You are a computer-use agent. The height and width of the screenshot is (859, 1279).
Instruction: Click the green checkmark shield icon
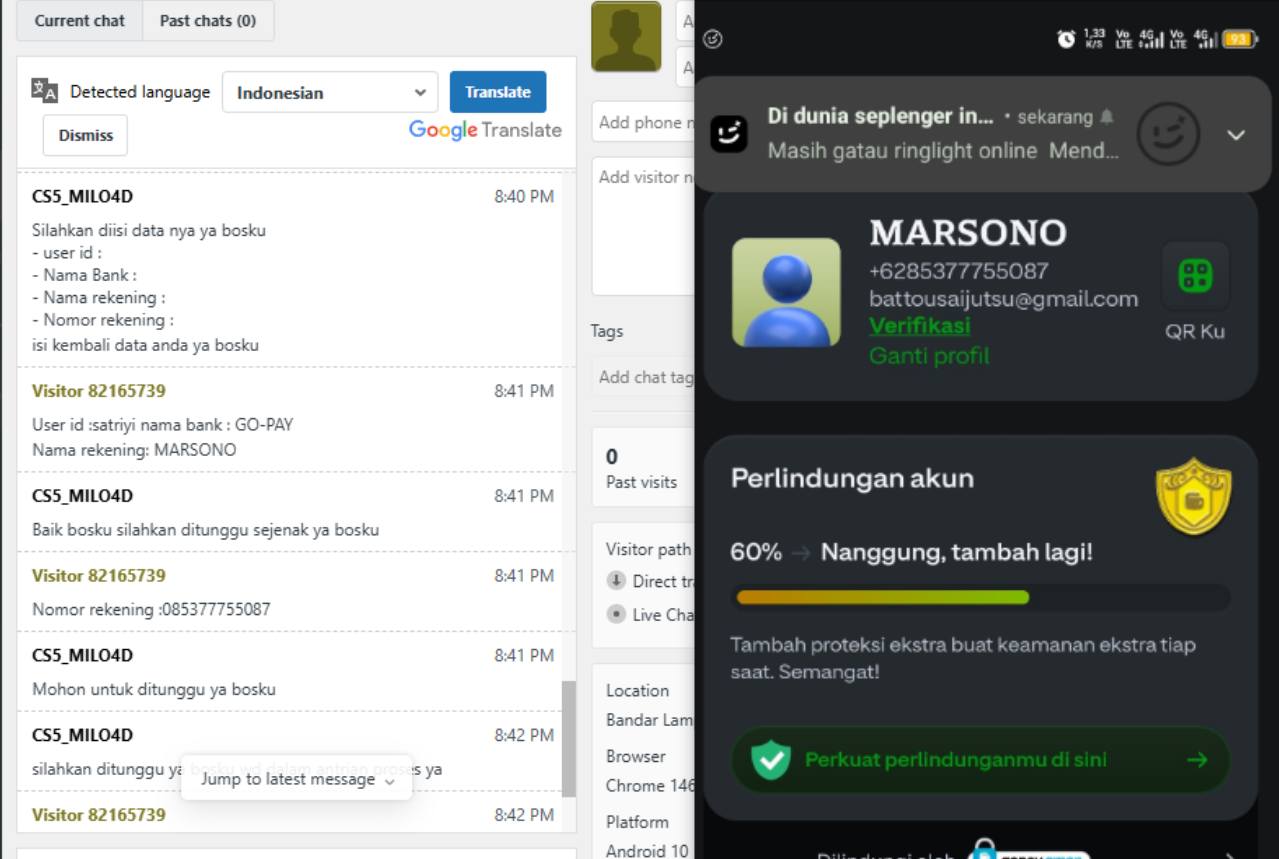(771, 760)
